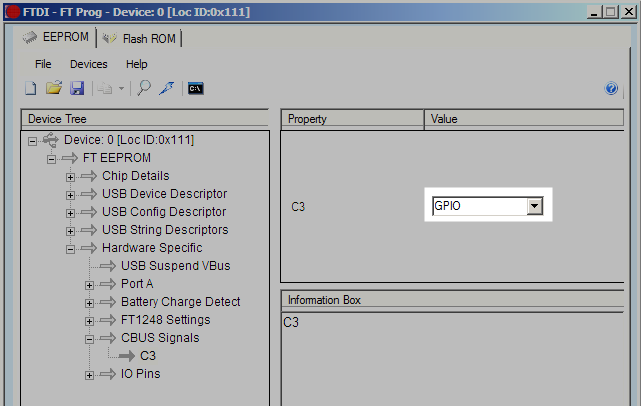Screen dimensions: 641x406
Task: Switch to the EEPROM tab
Action: point(56,37)
